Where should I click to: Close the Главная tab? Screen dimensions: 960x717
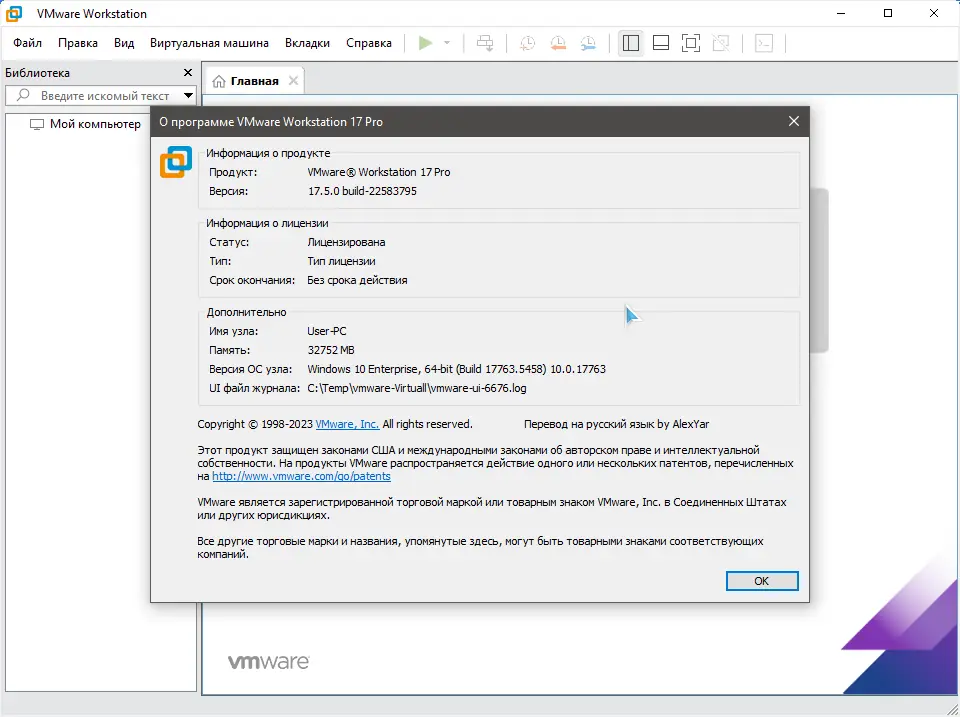(293, 81)
